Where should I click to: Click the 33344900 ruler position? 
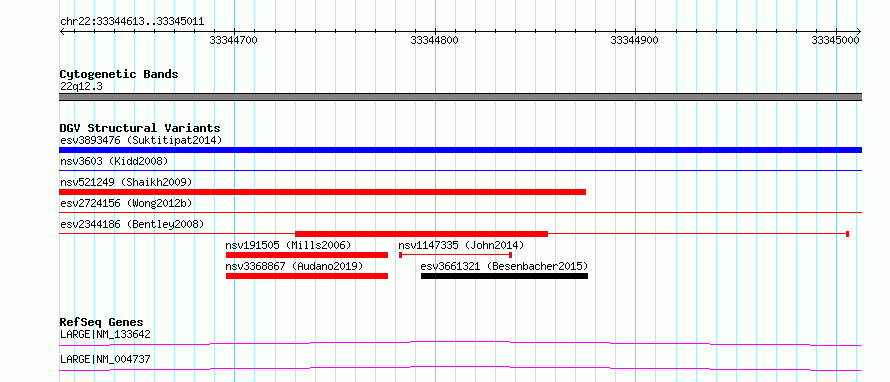(635, 40)
